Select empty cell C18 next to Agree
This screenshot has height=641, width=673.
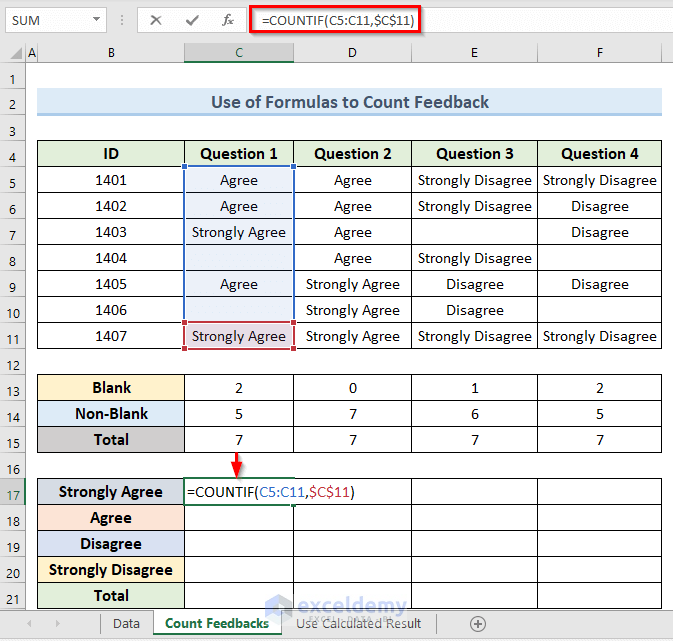coord(239,518)
